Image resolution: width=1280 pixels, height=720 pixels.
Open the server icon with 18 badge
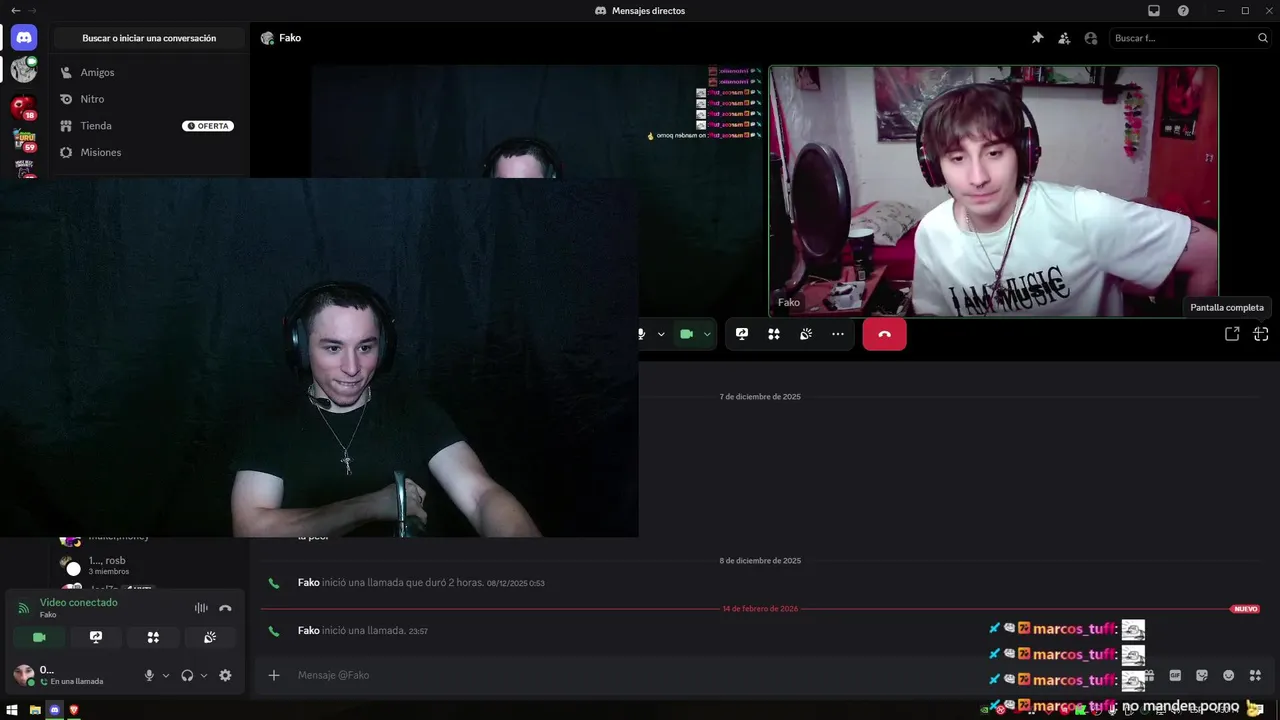click(x=24, y=106)
